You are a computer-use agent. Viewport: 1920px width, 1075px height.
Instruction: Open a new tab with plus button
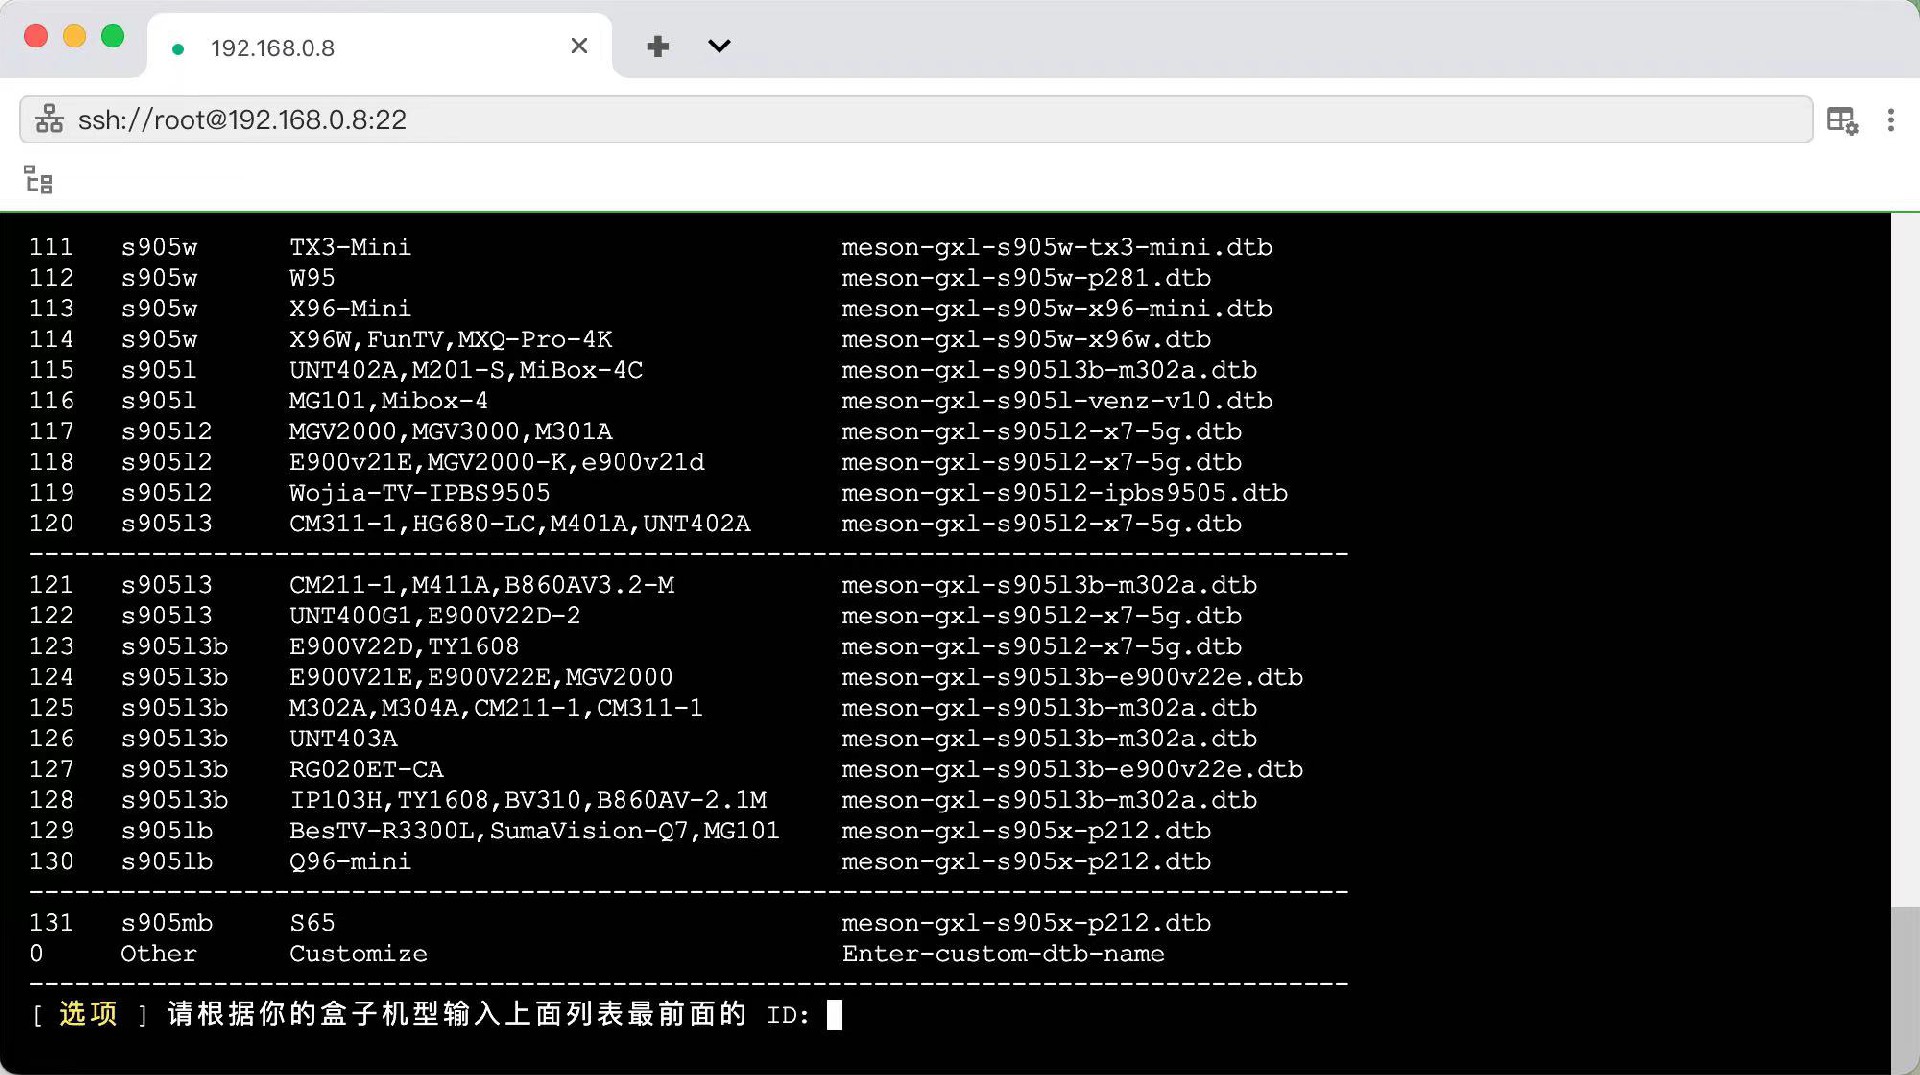pyautogui.click(x=658, y=46)
